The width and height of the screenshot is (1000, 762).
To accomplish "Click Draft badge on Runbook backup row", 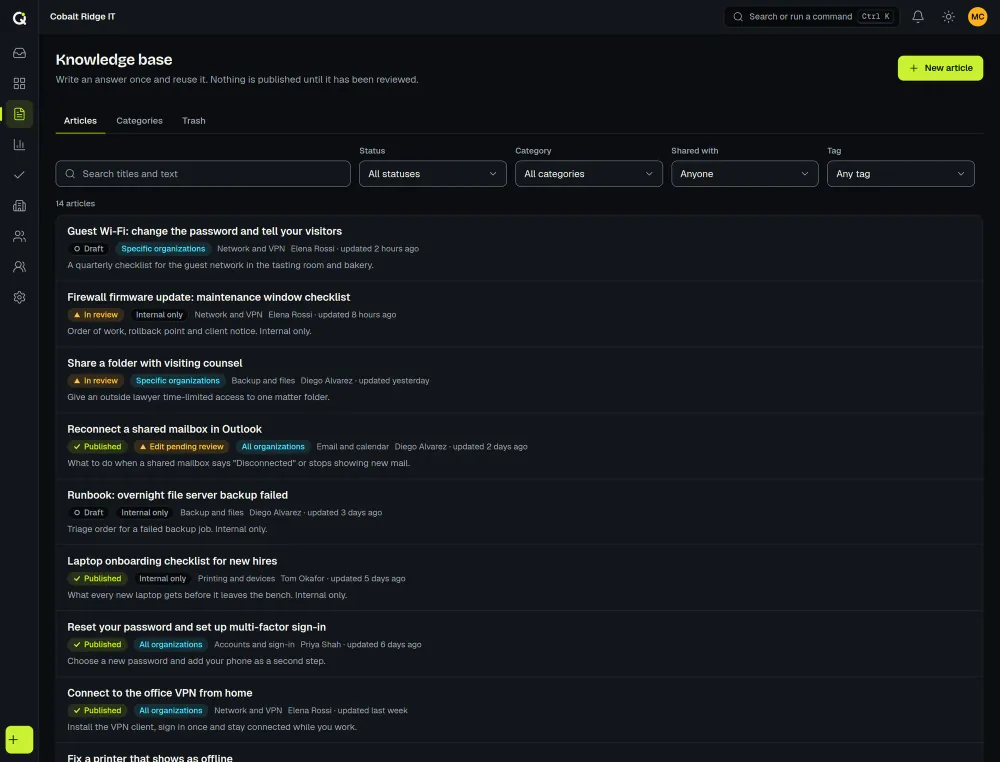I will point(89,513).
